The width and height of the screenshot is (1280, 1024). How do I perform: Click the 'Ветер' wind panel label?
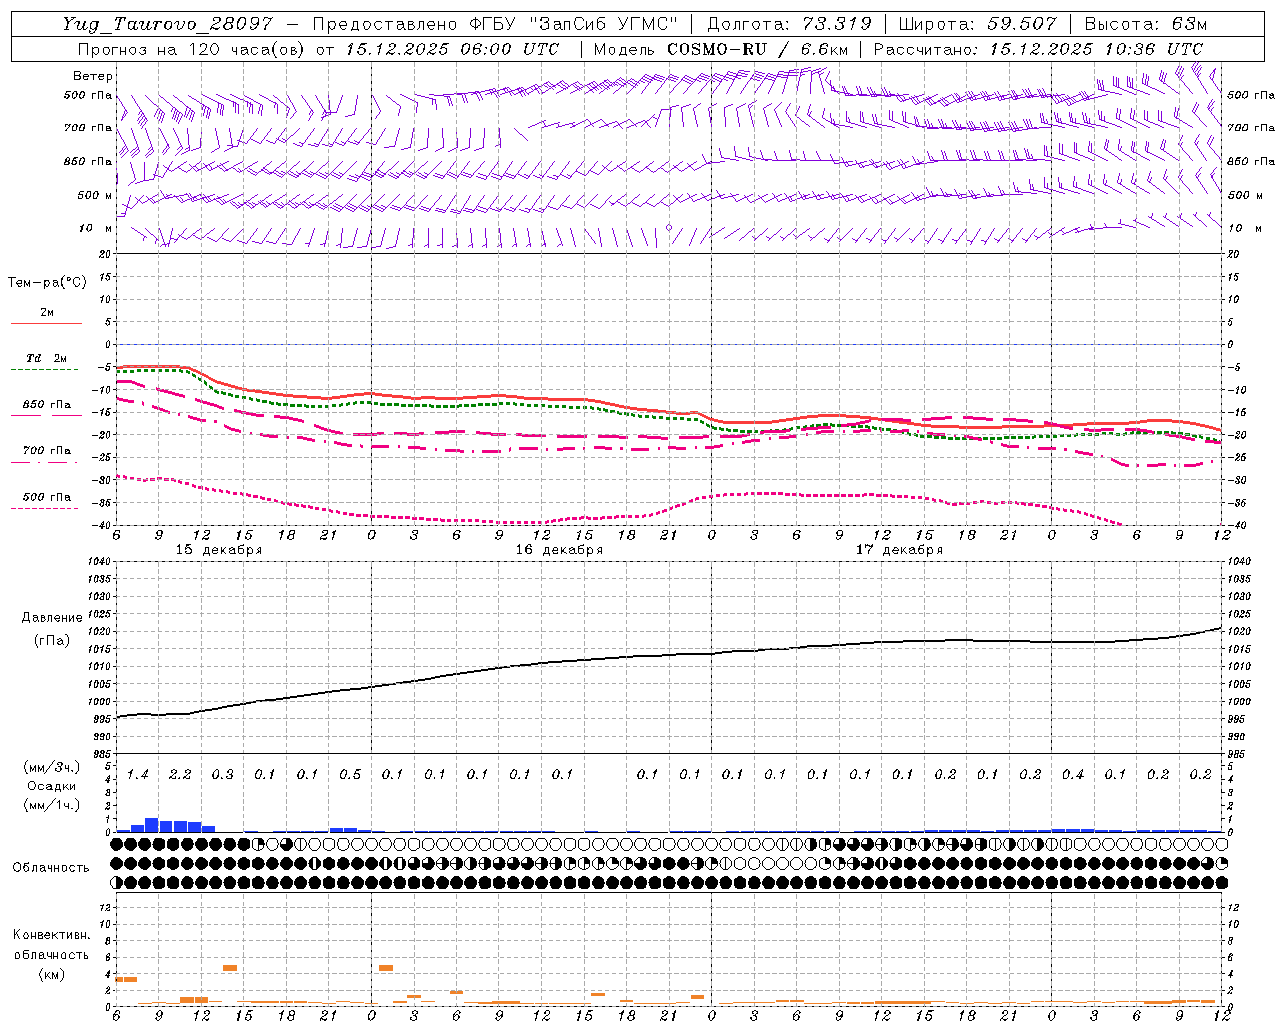click(x=92, y=76)
